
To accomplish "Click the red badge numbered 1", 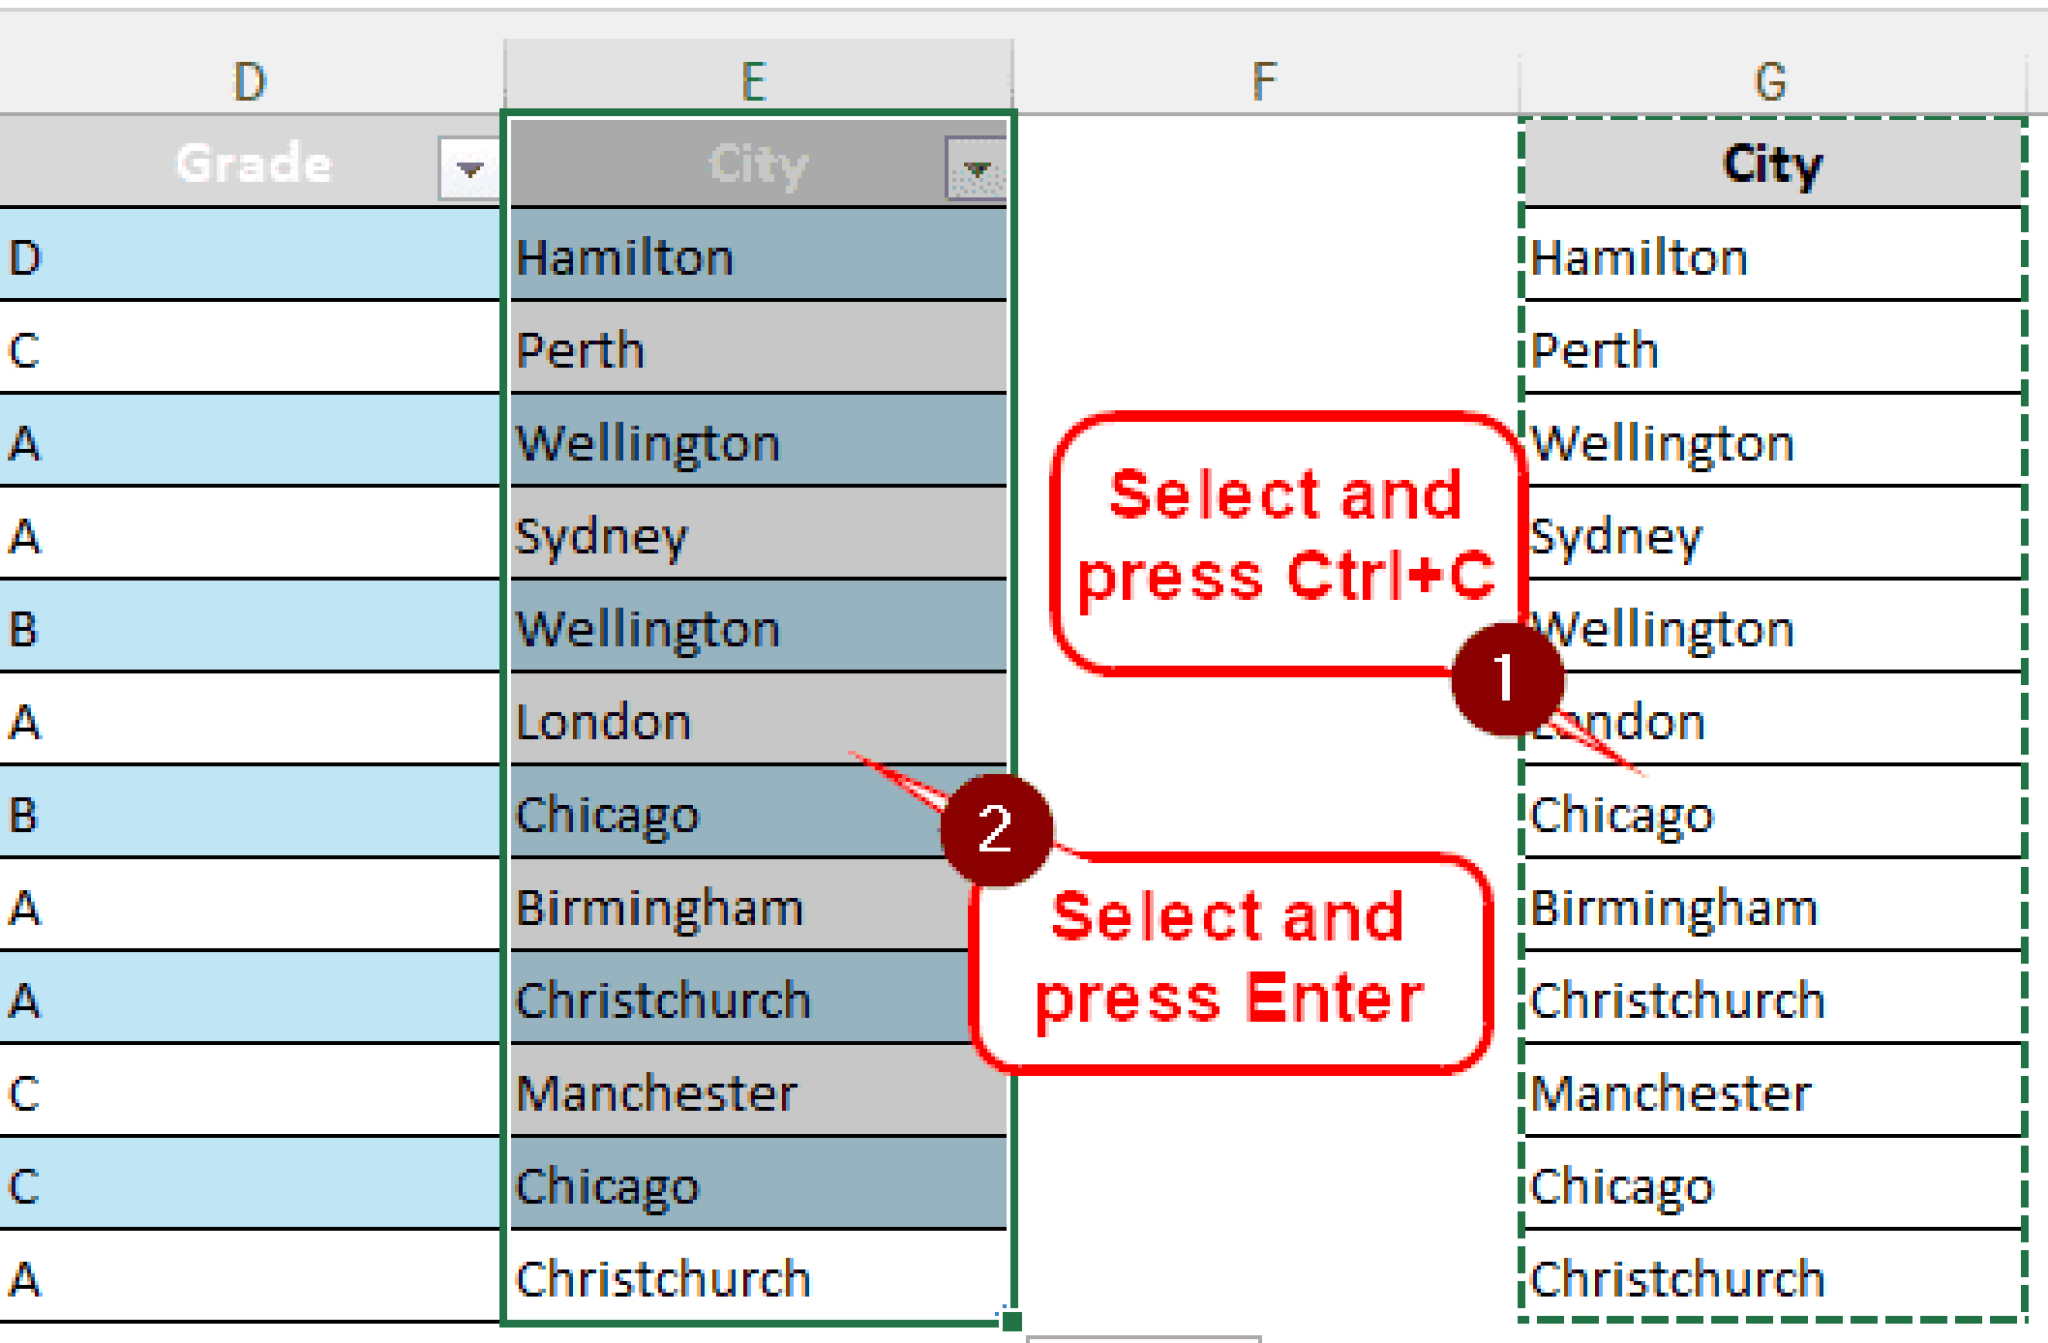I will 1507,676.
